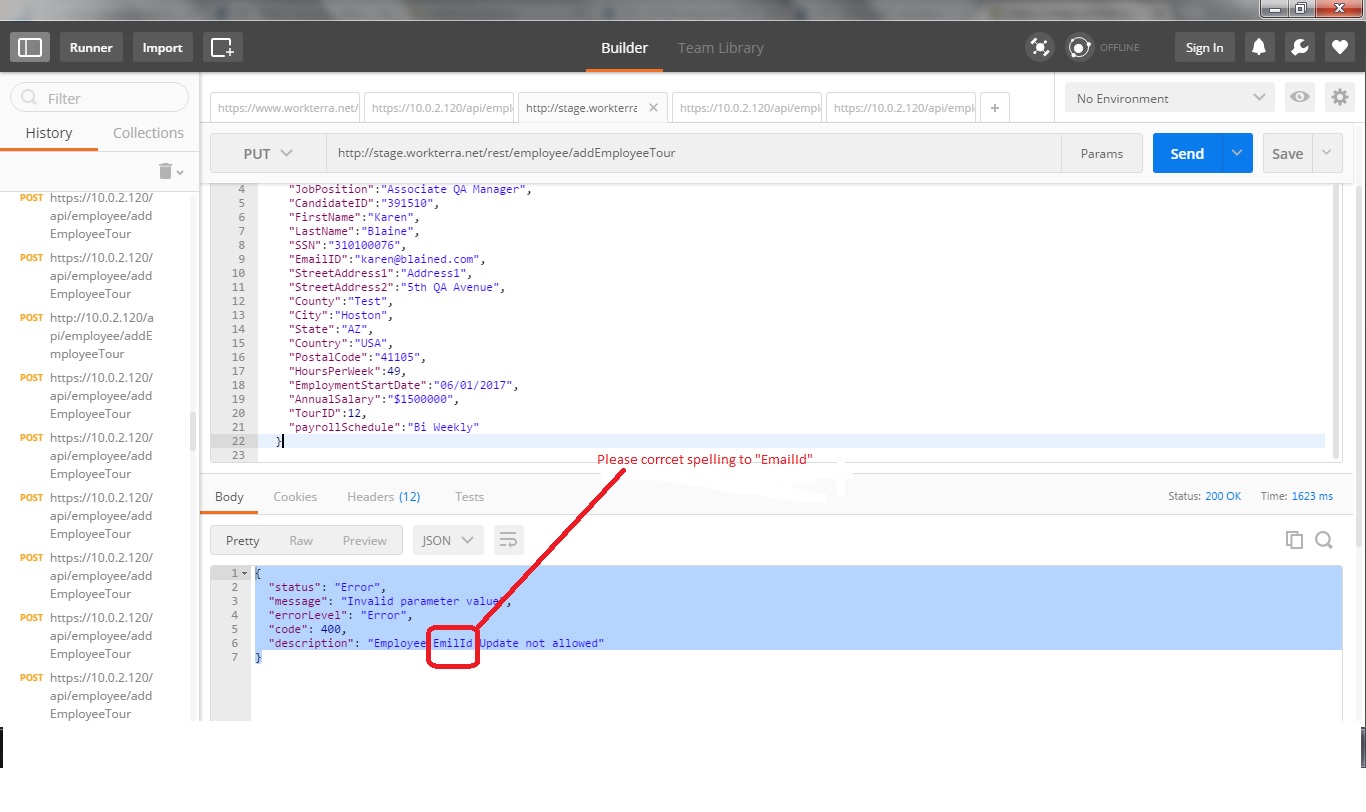This screenshot has height=812, width=1366.
Task: Click the heart icon in header
Action: [x=1339, y=47]
